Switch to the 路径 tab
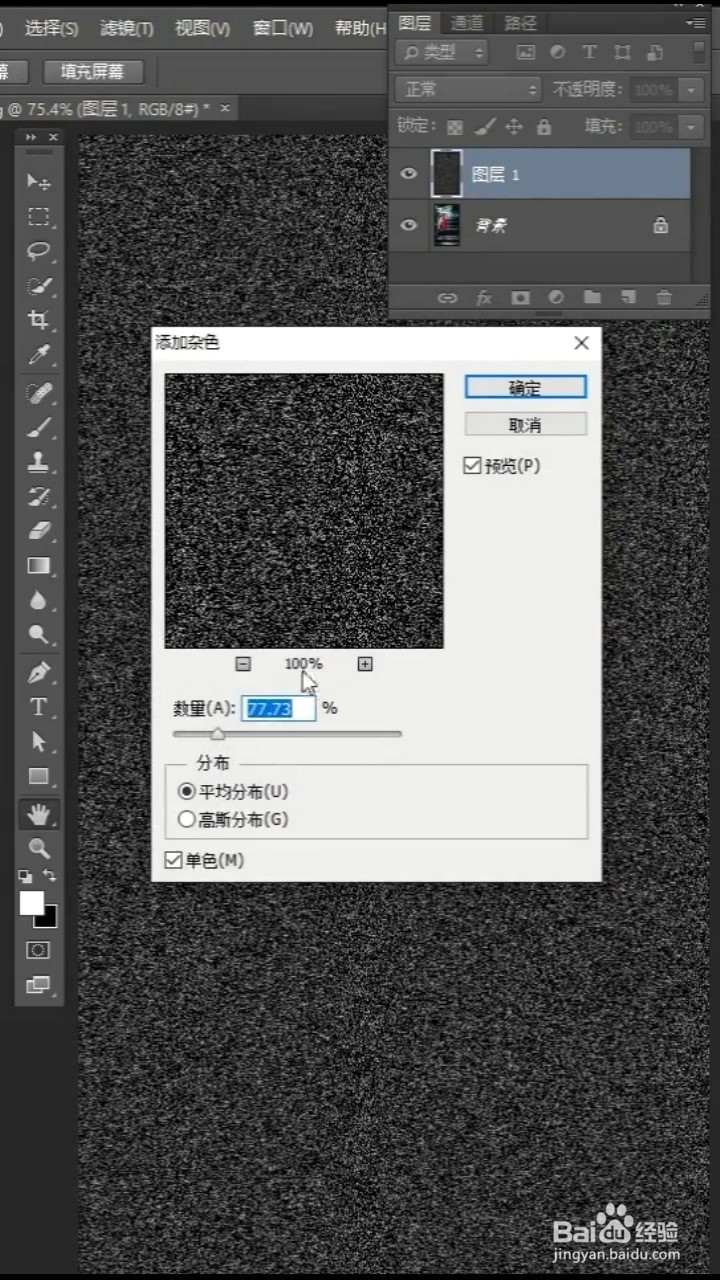 pos(520,22)
